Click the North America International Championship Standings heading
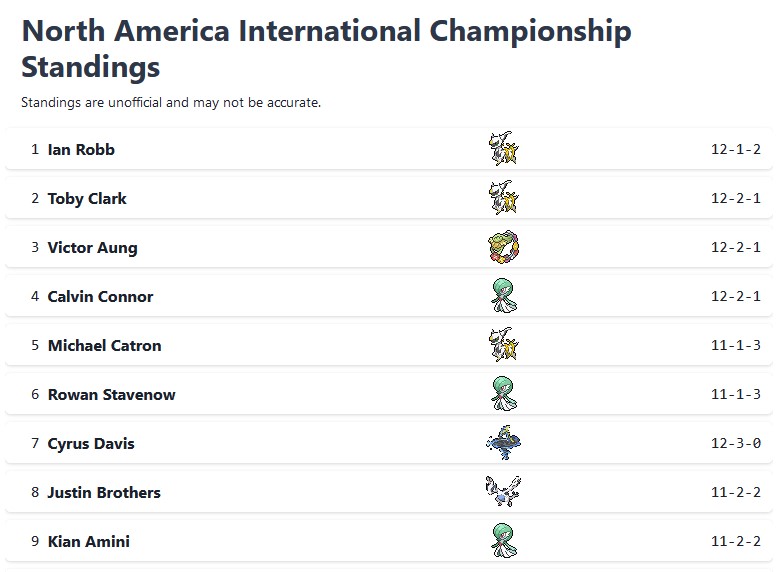 point(327,48)
